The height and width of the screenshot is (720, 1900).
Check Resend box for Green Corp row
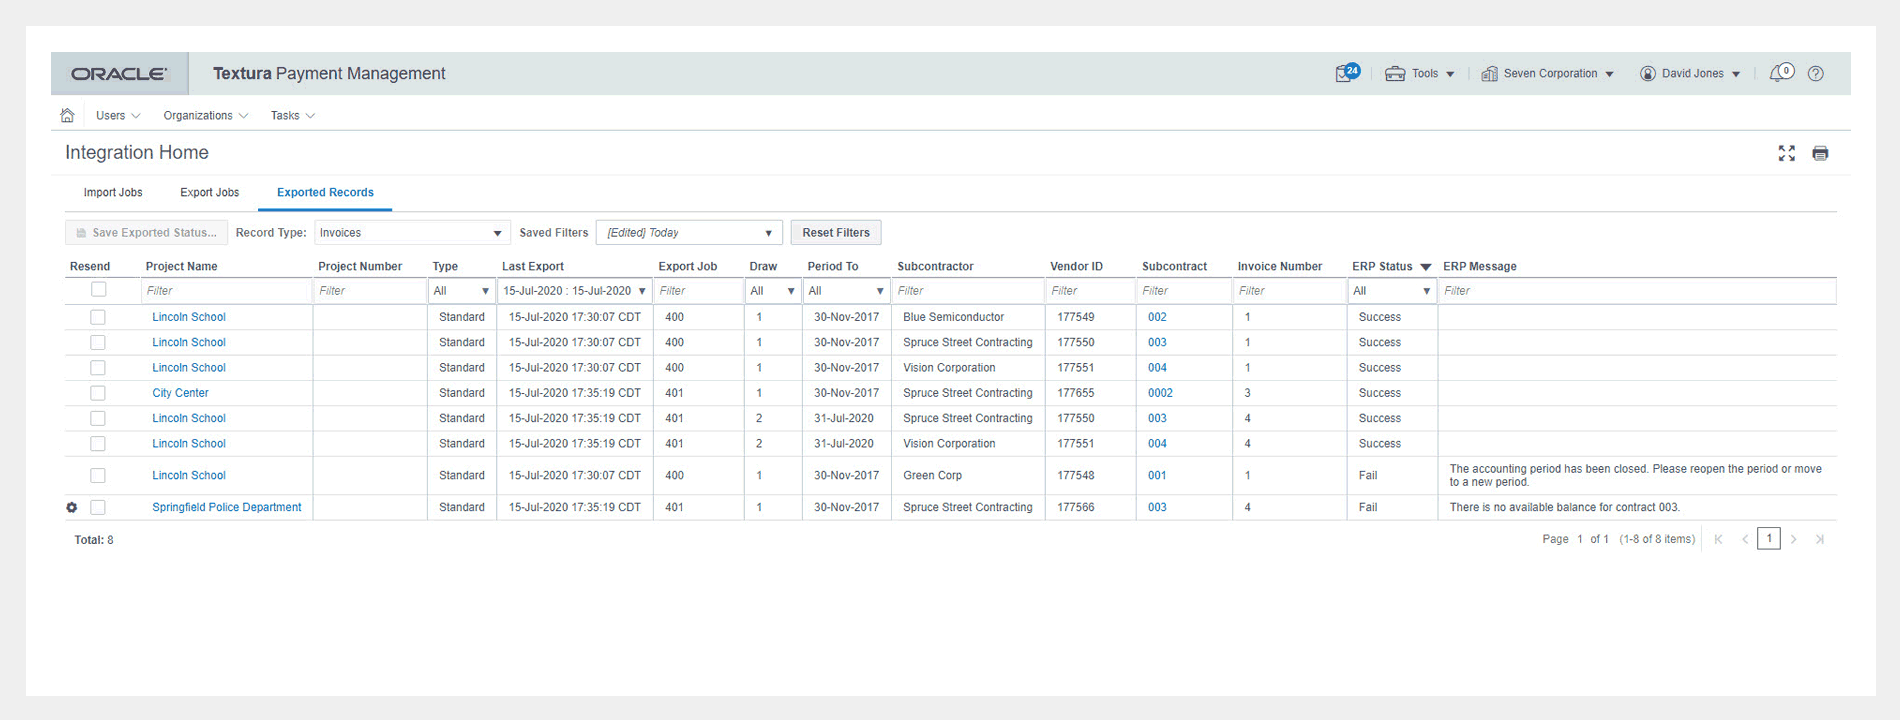point(98,476)
